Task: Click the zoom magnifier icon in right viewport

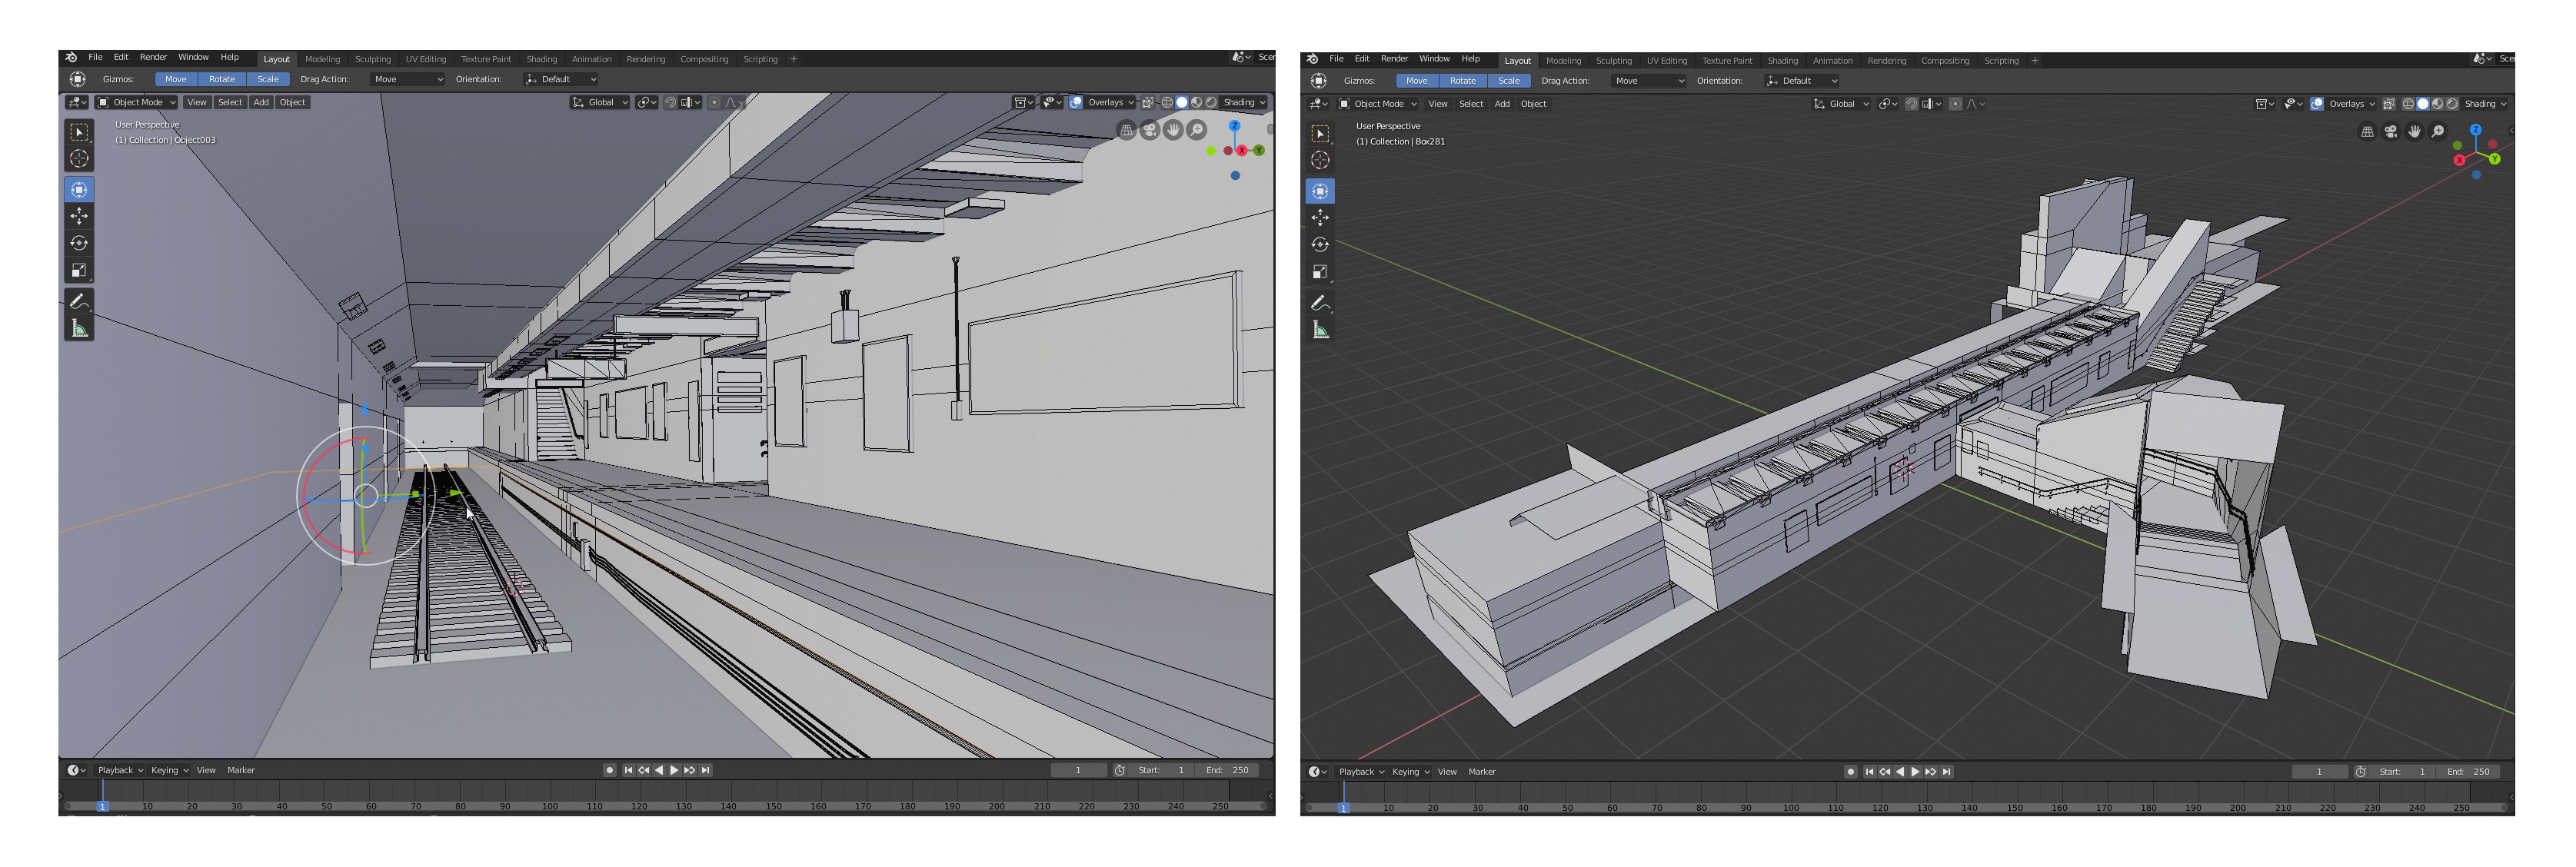Action: click(2438, 132)
